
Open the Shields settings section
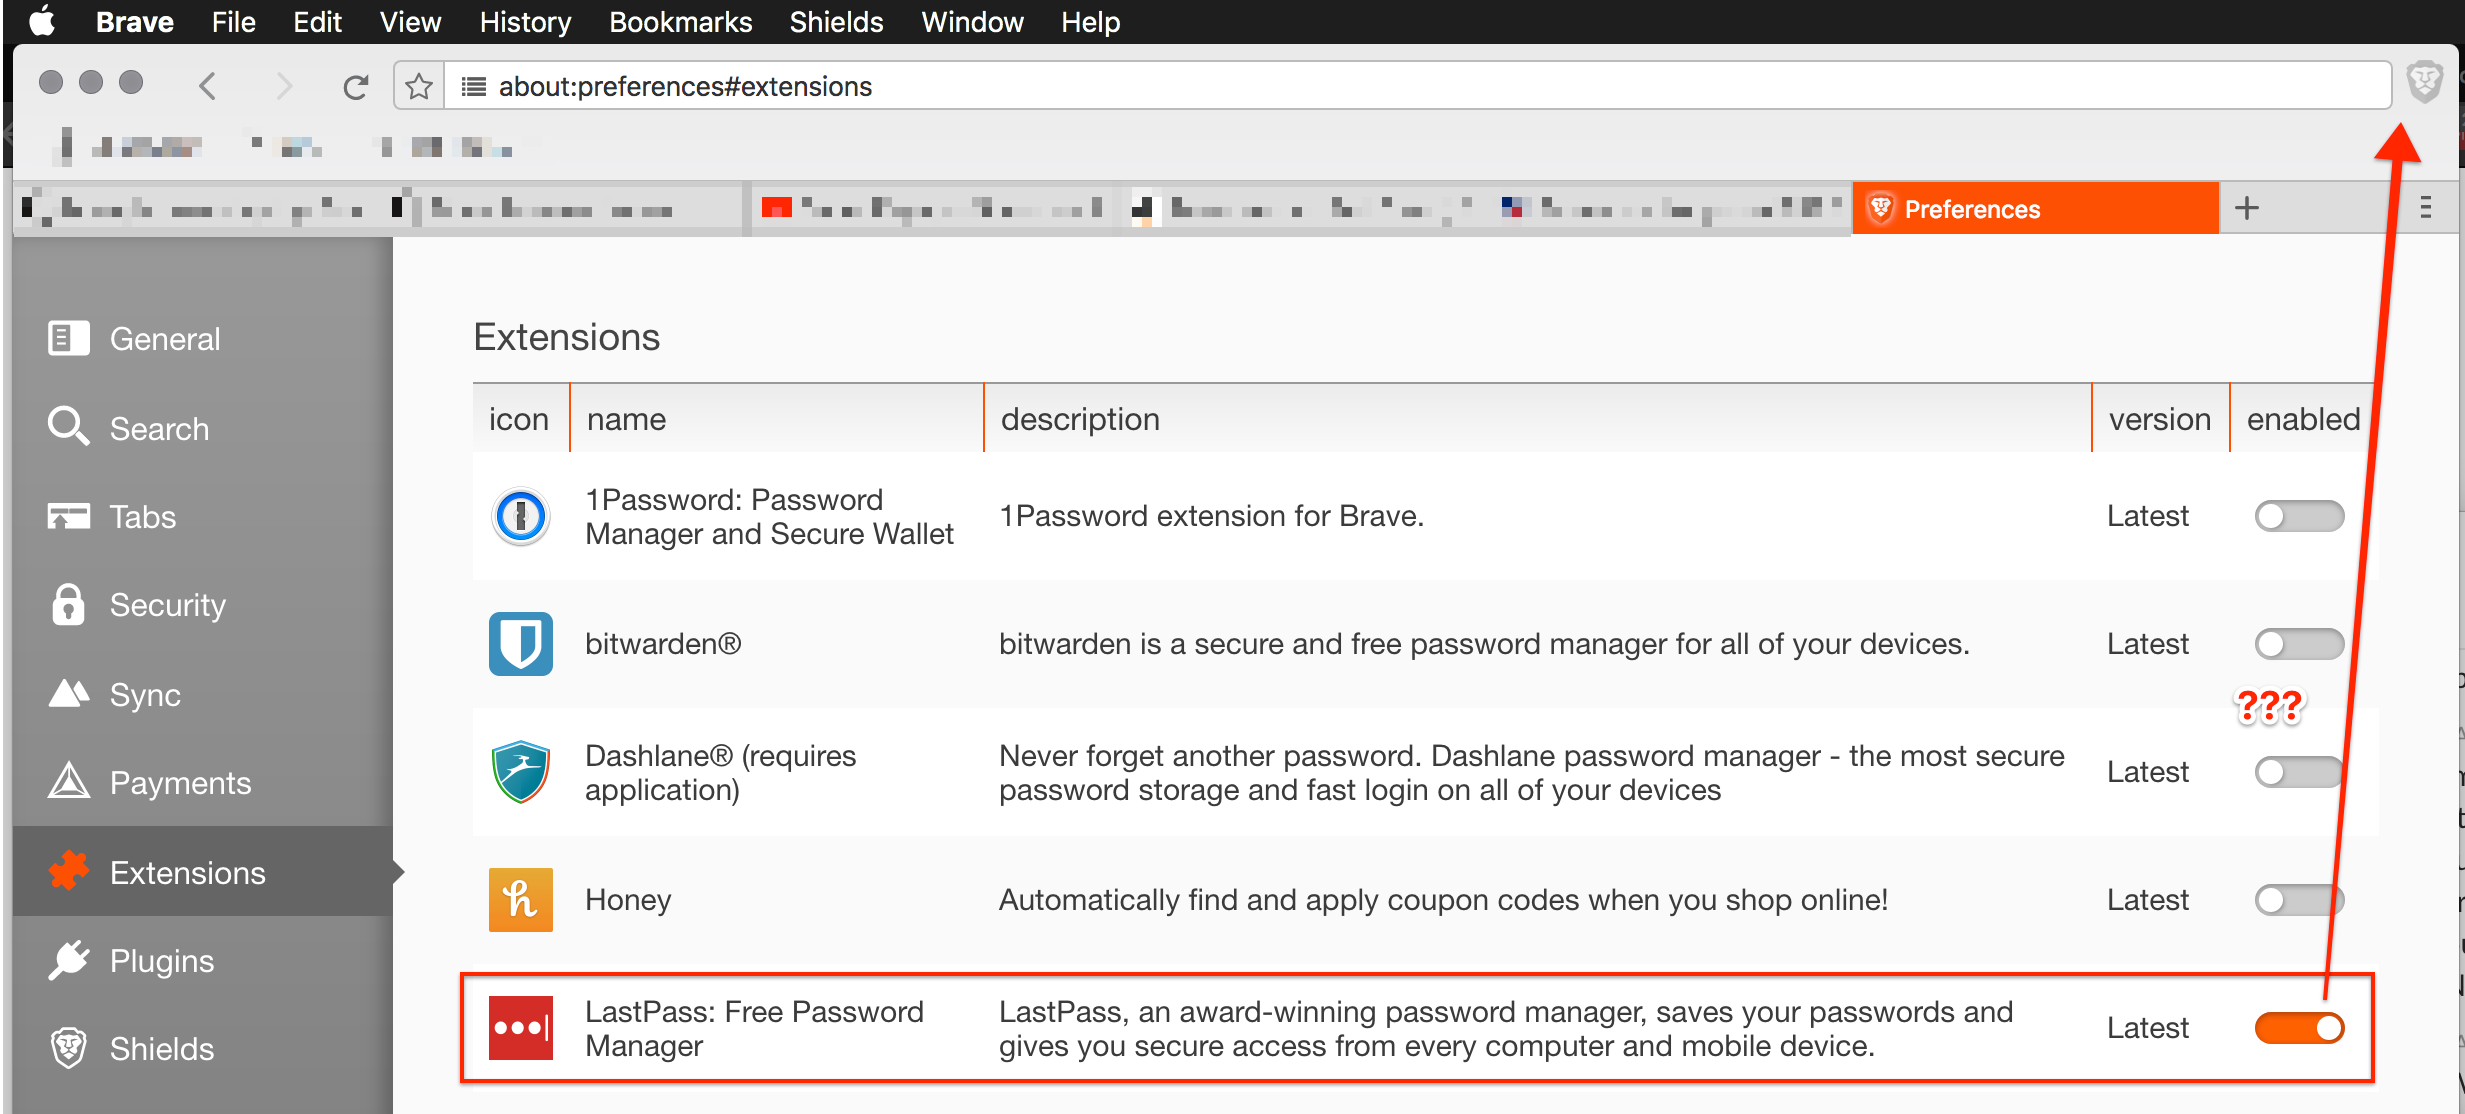click(x=161, y=1048)
